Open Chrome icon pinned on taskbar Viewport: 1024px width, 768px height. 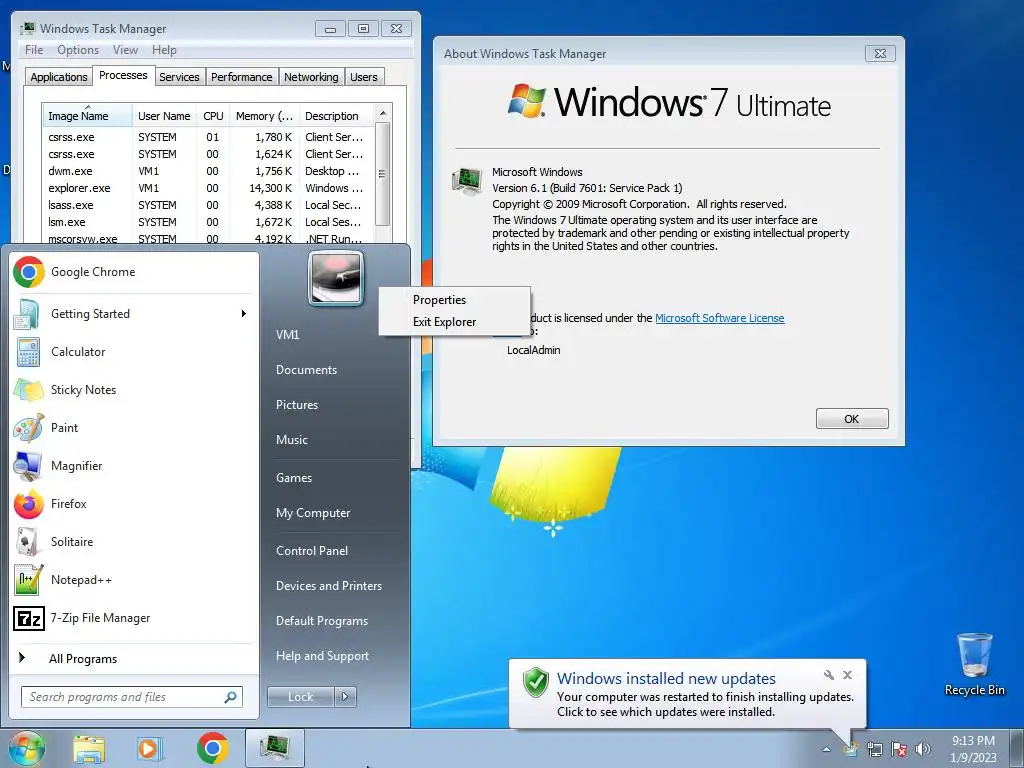pyautogui.click(x=212, y=748)
